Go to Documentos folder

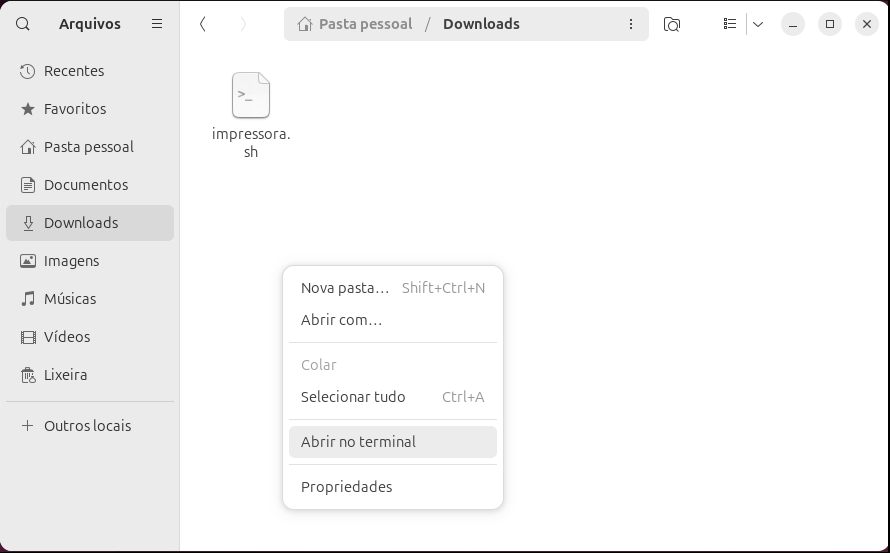(86, 185)
